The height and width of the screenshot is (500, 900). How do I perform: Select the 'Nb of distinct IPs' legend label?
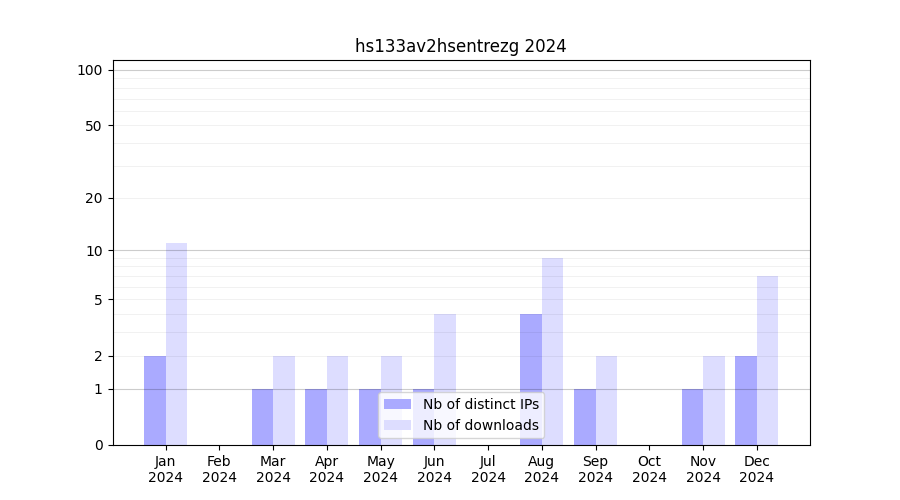click(480, 404)
